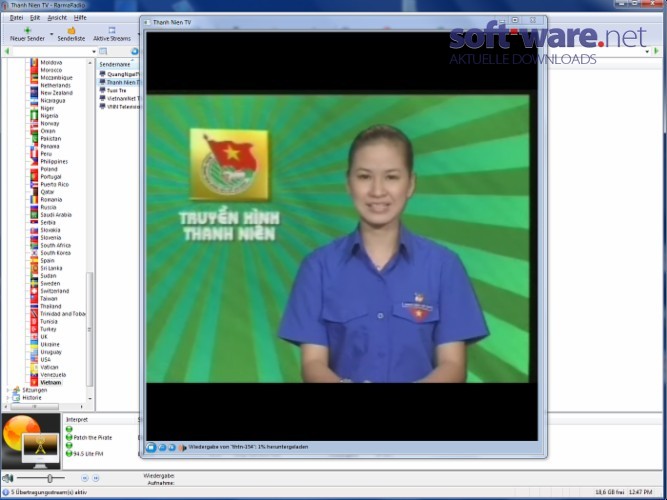Viewport: 667px width, 500px height.
Task: Click the Ukraine flag icon
Action: click(34, 344)
